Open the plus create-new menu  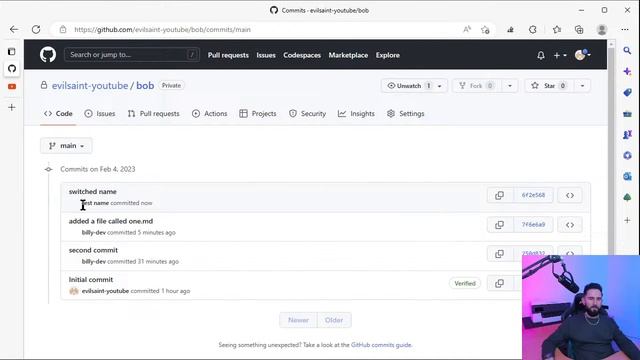coord(560,55)
